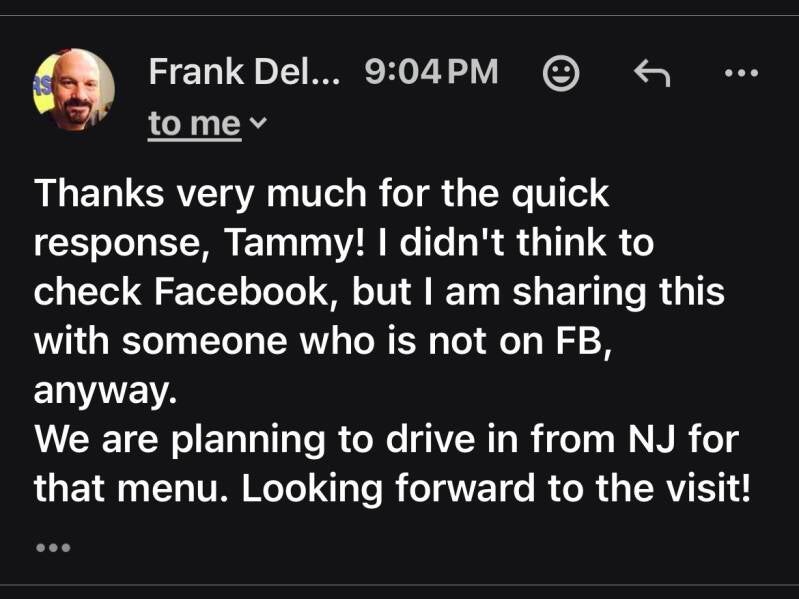Tap the "to me" recipient label
This screenshot has width=799, height=599.
(194, 124)
